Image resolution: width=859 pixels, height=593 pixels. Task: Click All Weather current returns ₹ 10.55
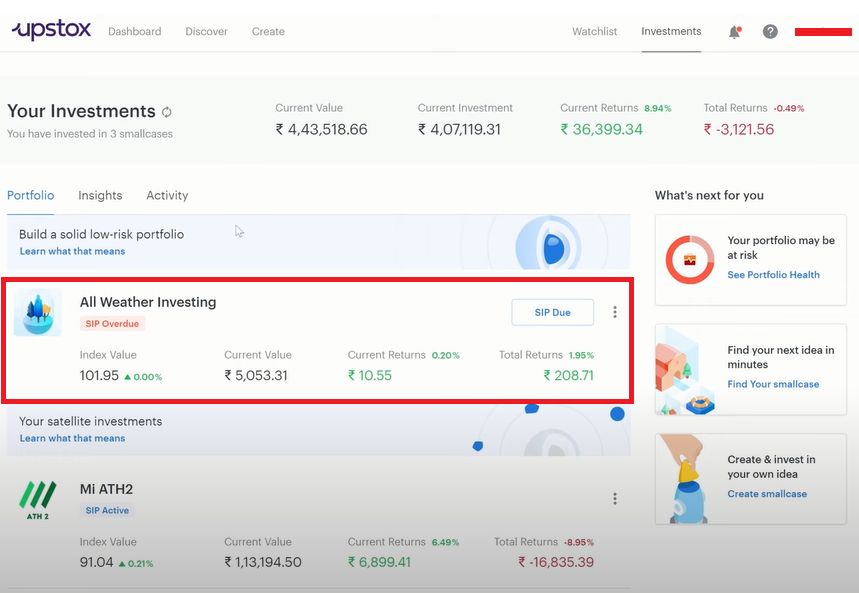(370, 375)
